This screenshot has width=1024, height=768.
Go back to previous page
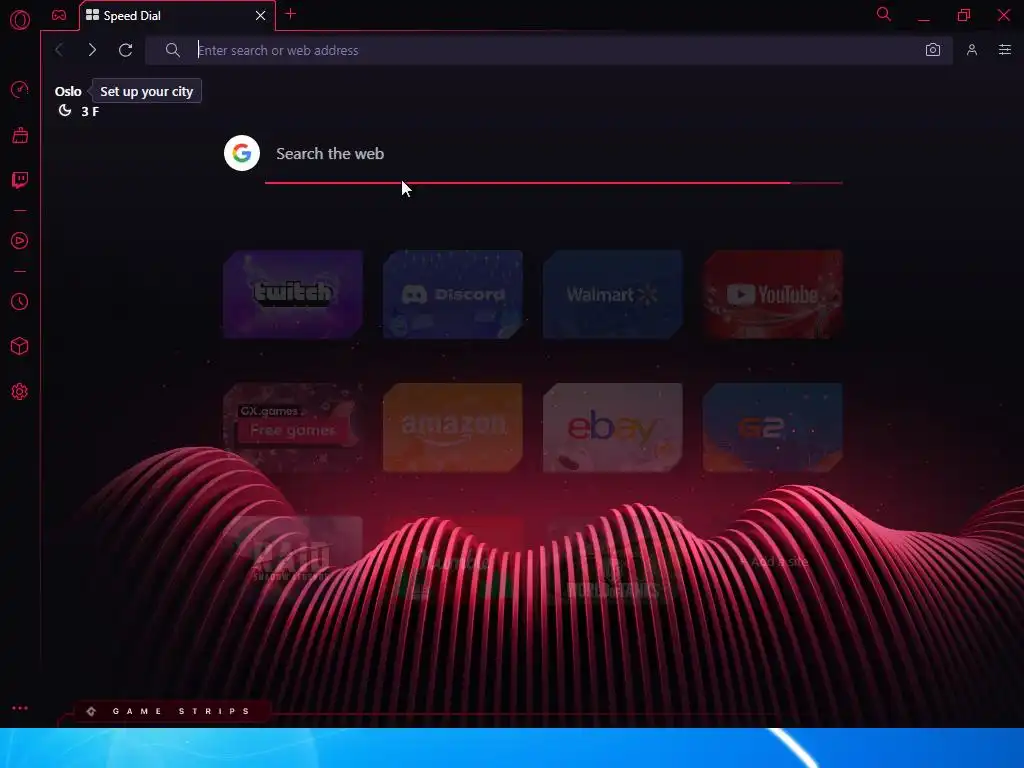point(59,50)
